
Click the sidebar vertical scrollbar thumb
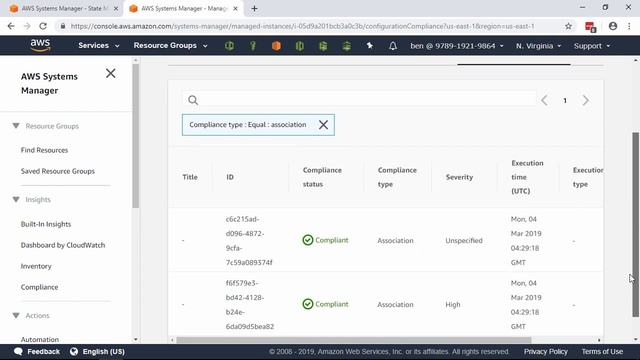(x=136, y=136)
